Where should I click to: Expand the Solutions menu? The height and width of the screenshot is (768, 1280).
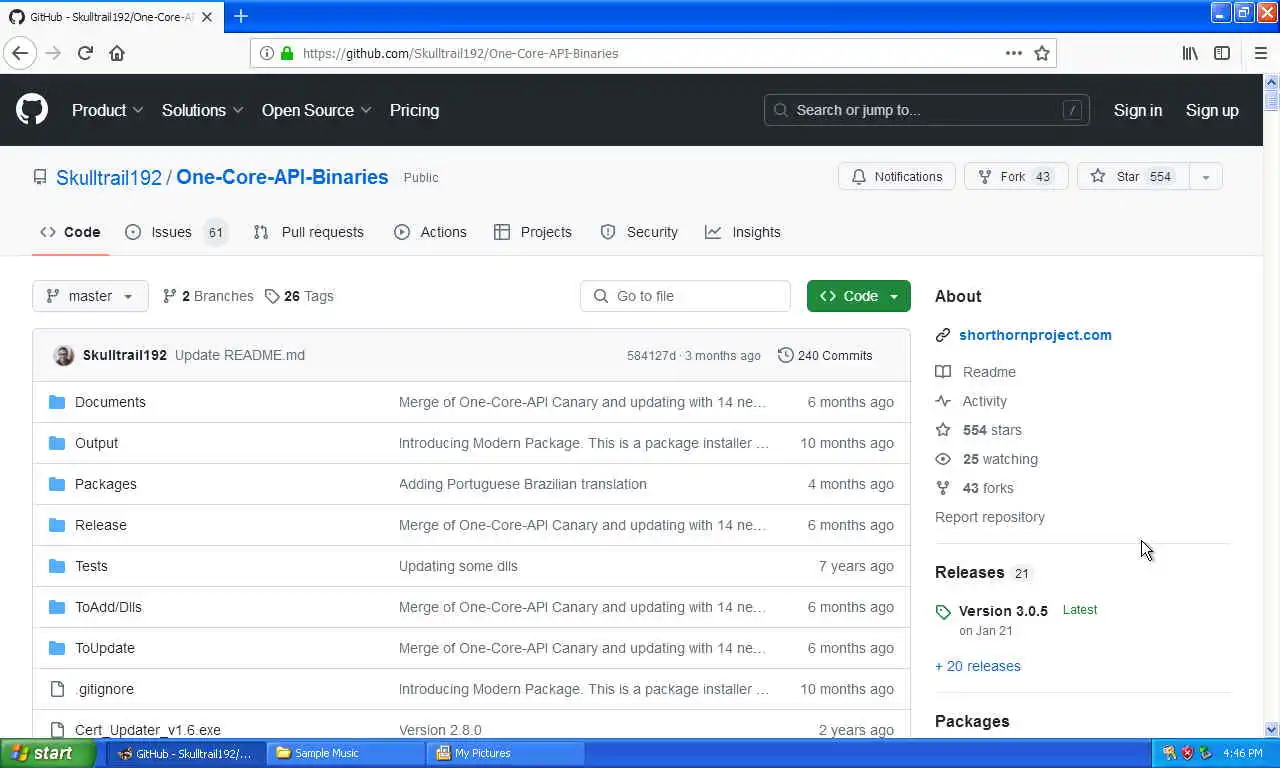point(202,110)
